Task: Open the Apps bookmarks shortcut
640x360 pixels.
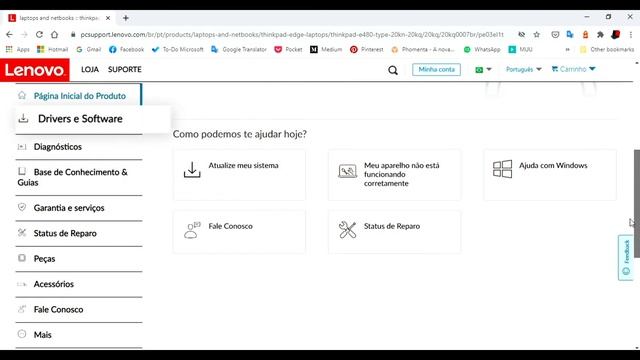Action: [18, 49]
